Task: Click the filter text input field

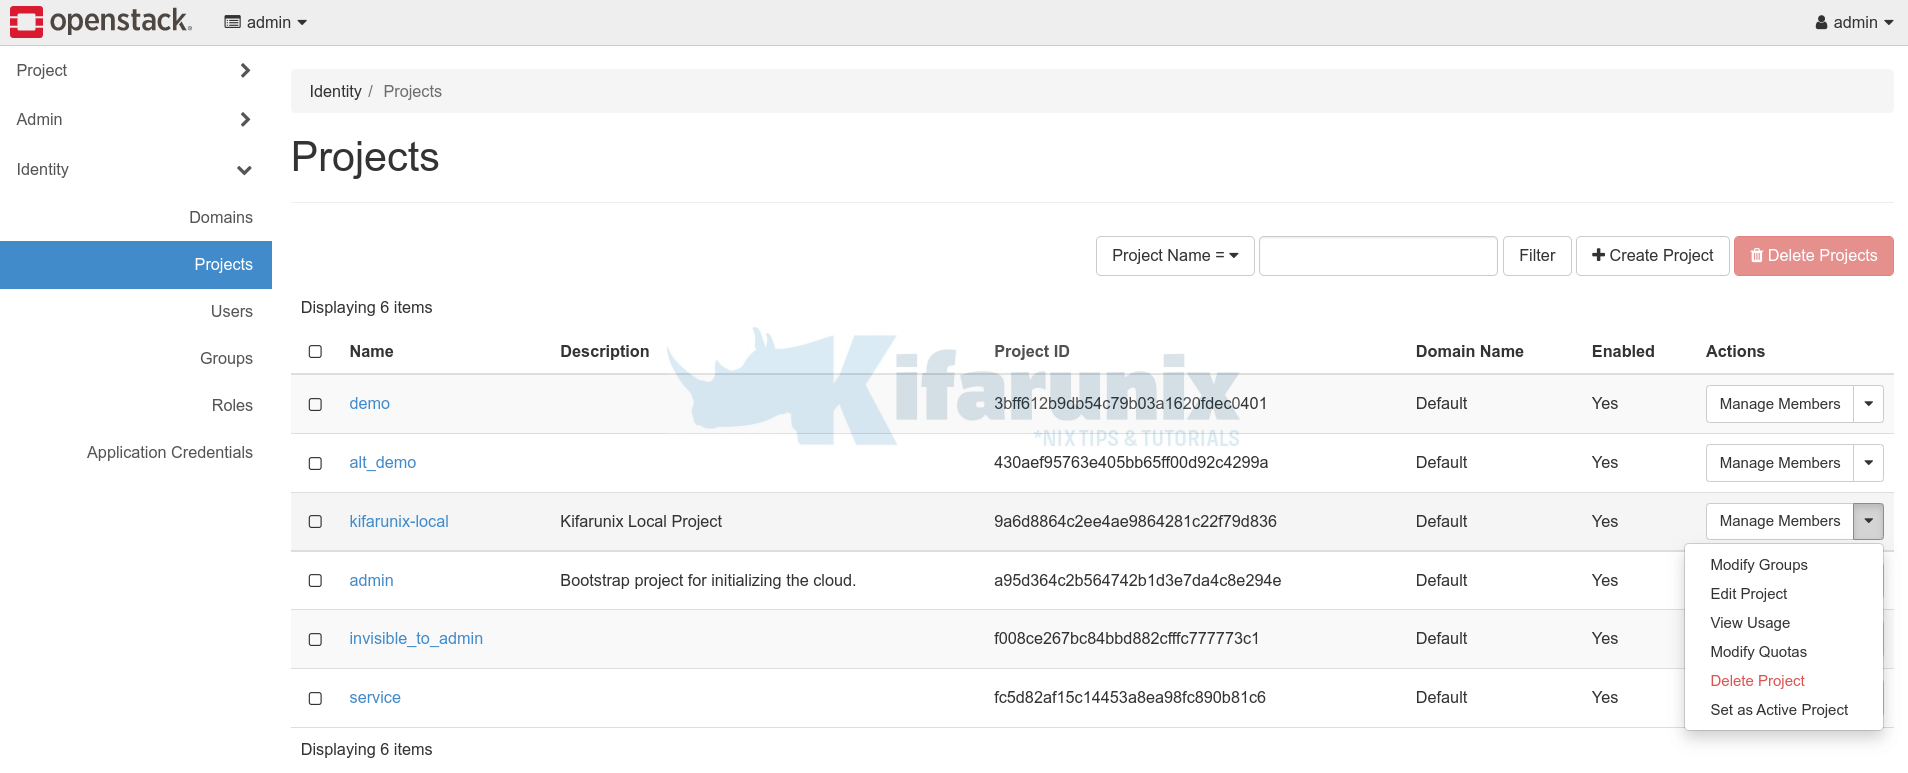Action: tap(1378, 256)
